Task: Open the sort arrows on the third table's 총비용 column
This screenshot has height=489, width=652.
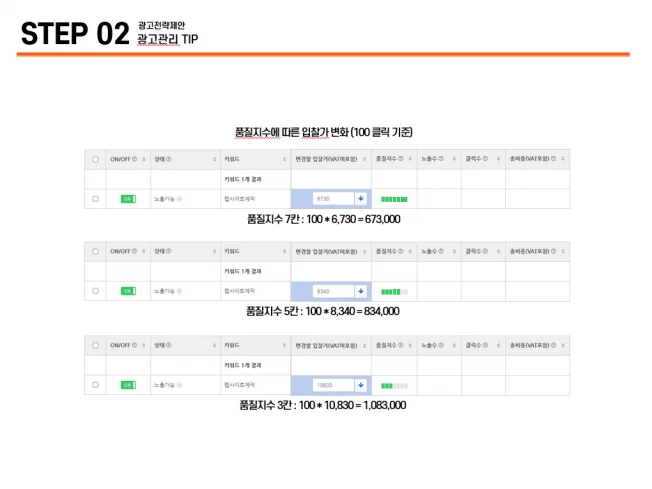Action: pos(563,345)
